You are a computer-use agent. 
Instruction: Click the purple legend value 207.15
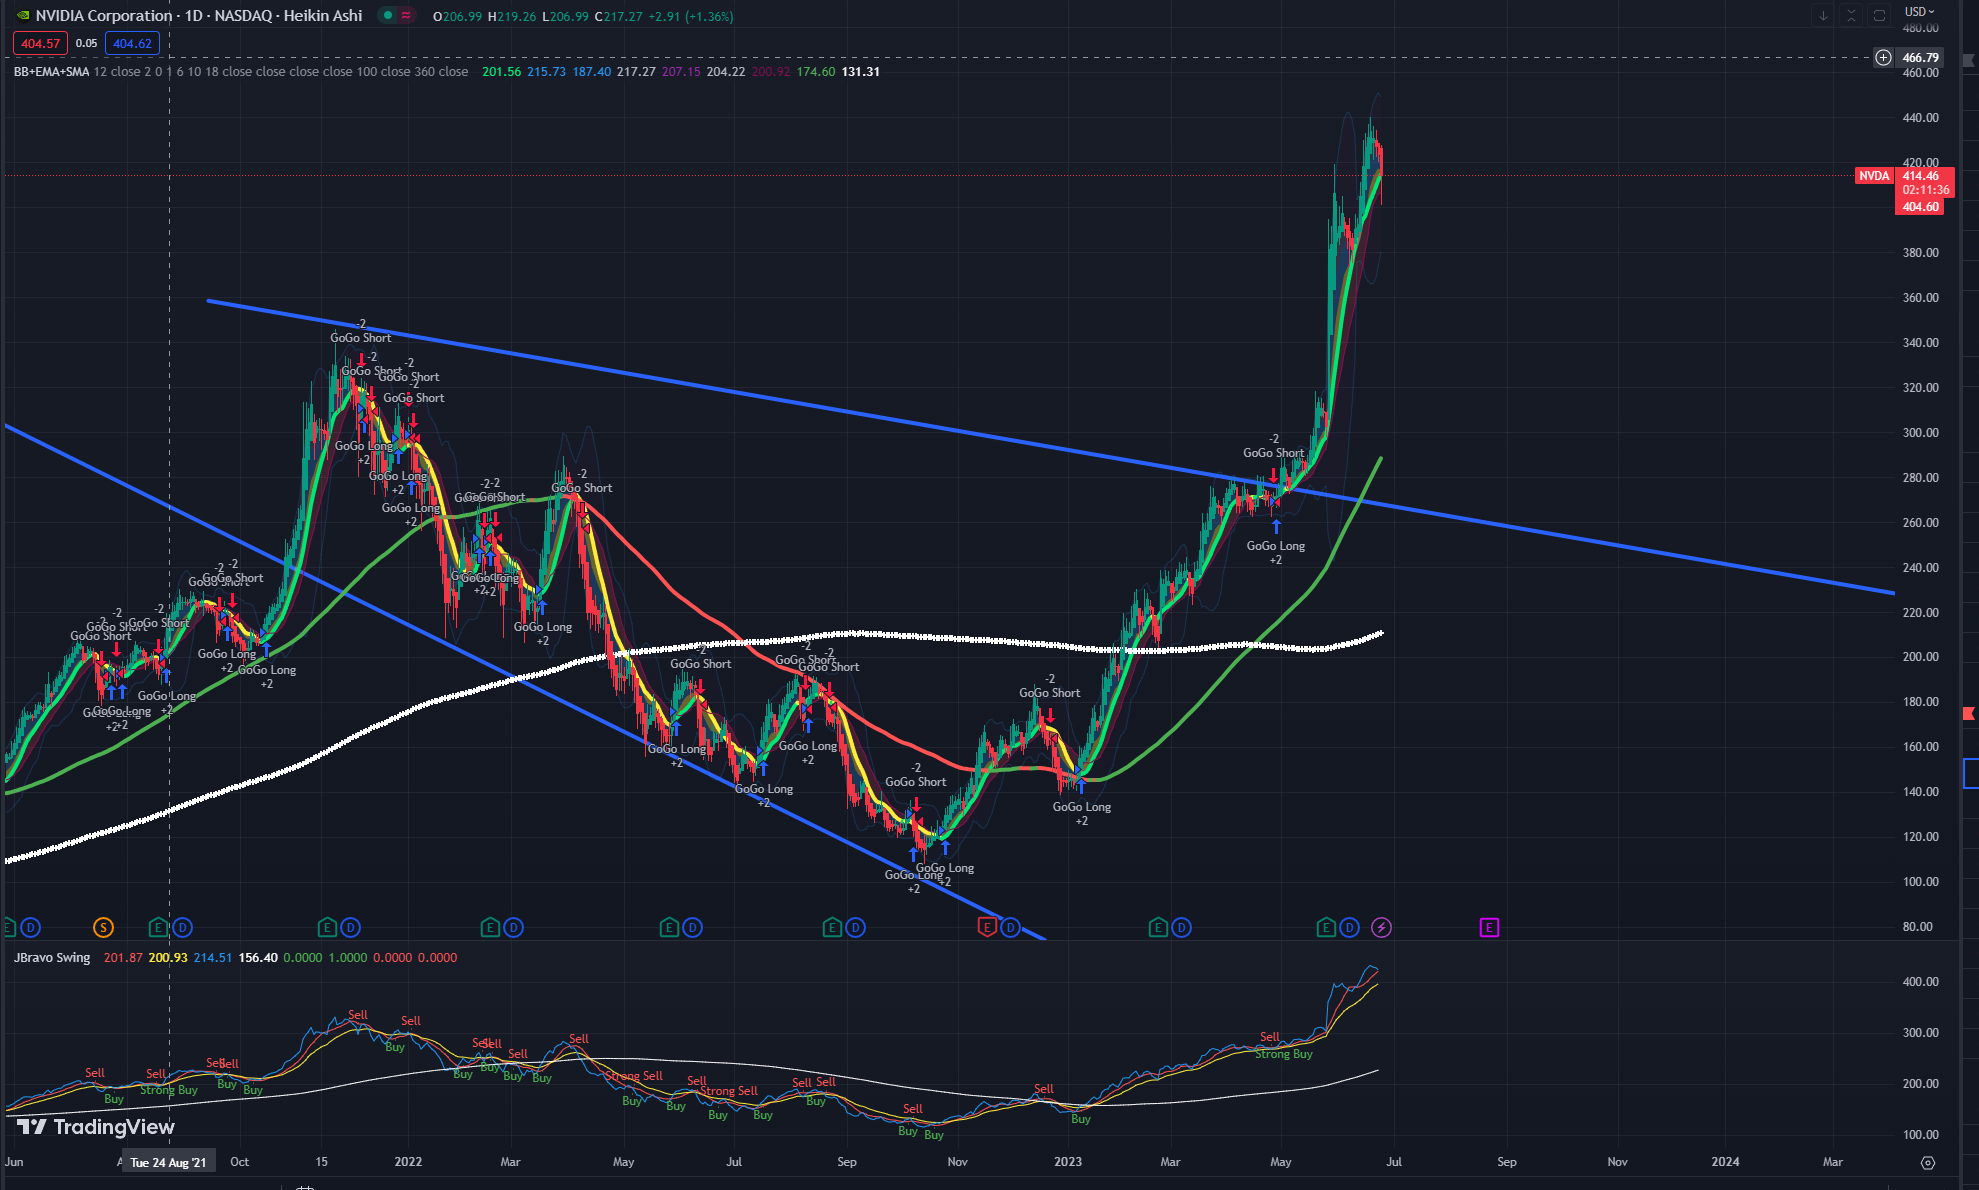[681, 72]
